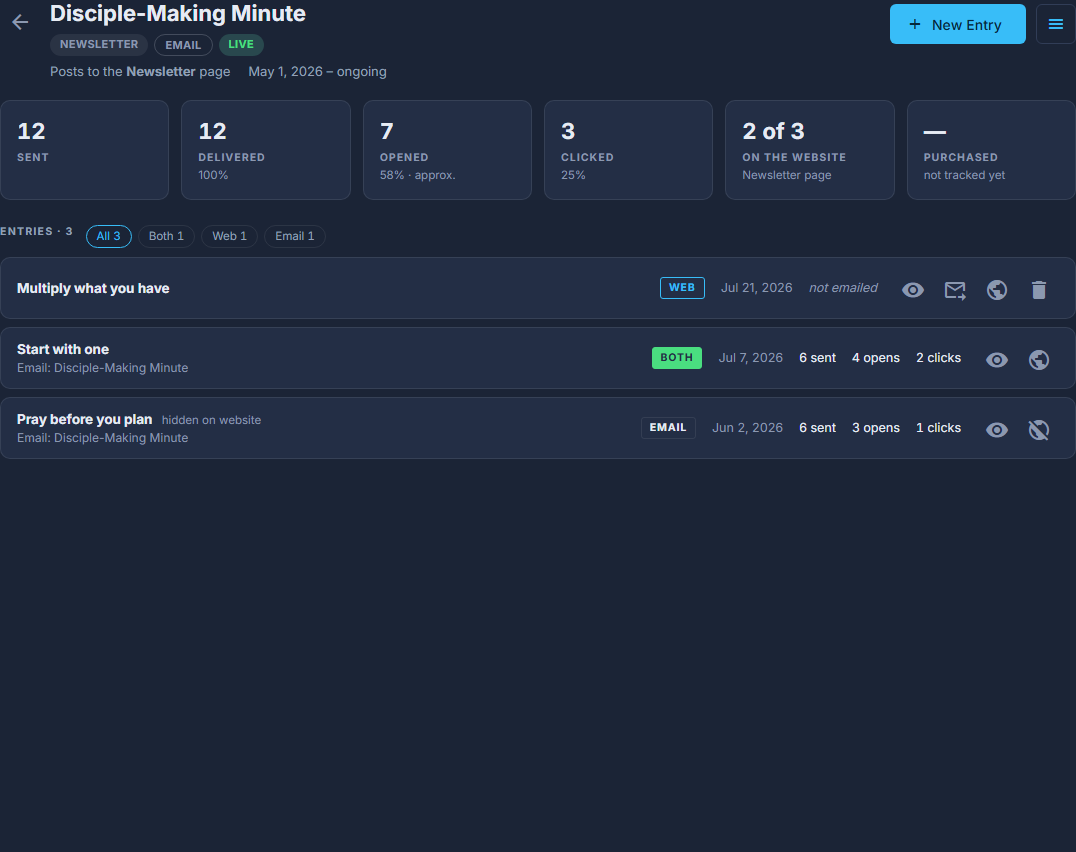The image size is (1076, 852).
Task: Toggle website visibility for 'Start with one'
Action: point(1039,360)
